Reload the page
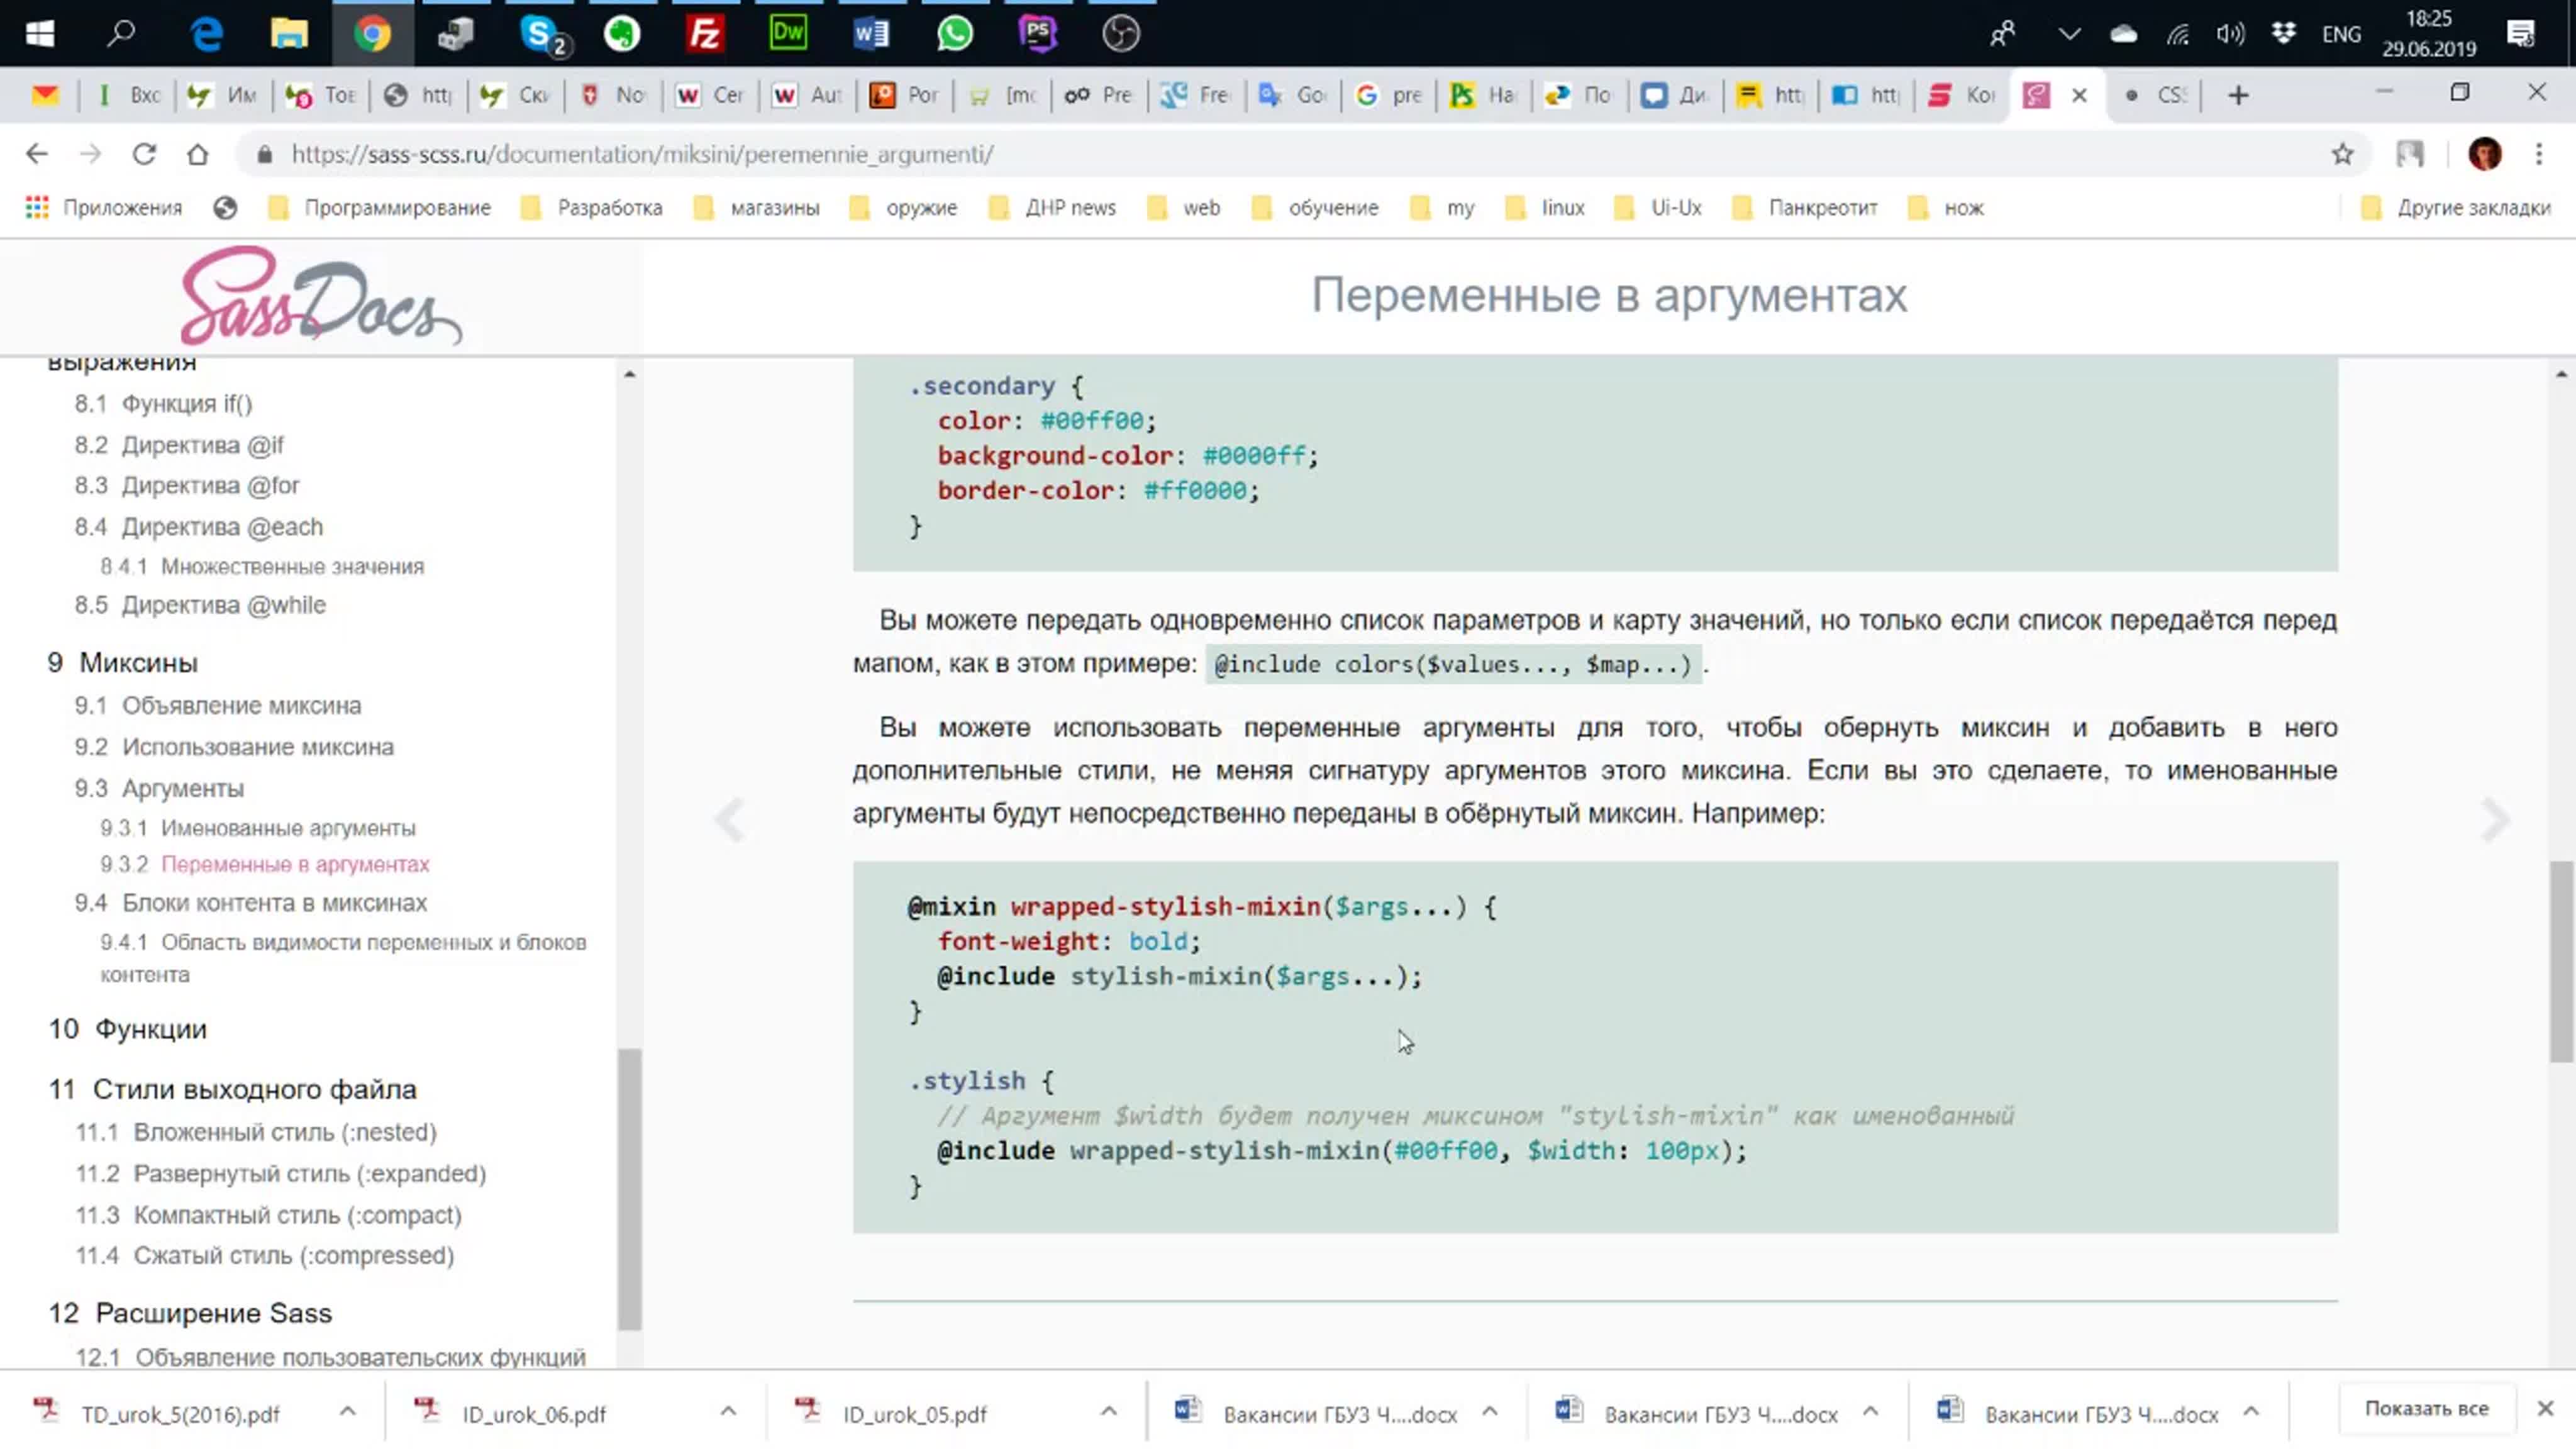Screen dimensions: 2576x1449 coord(144,154)
